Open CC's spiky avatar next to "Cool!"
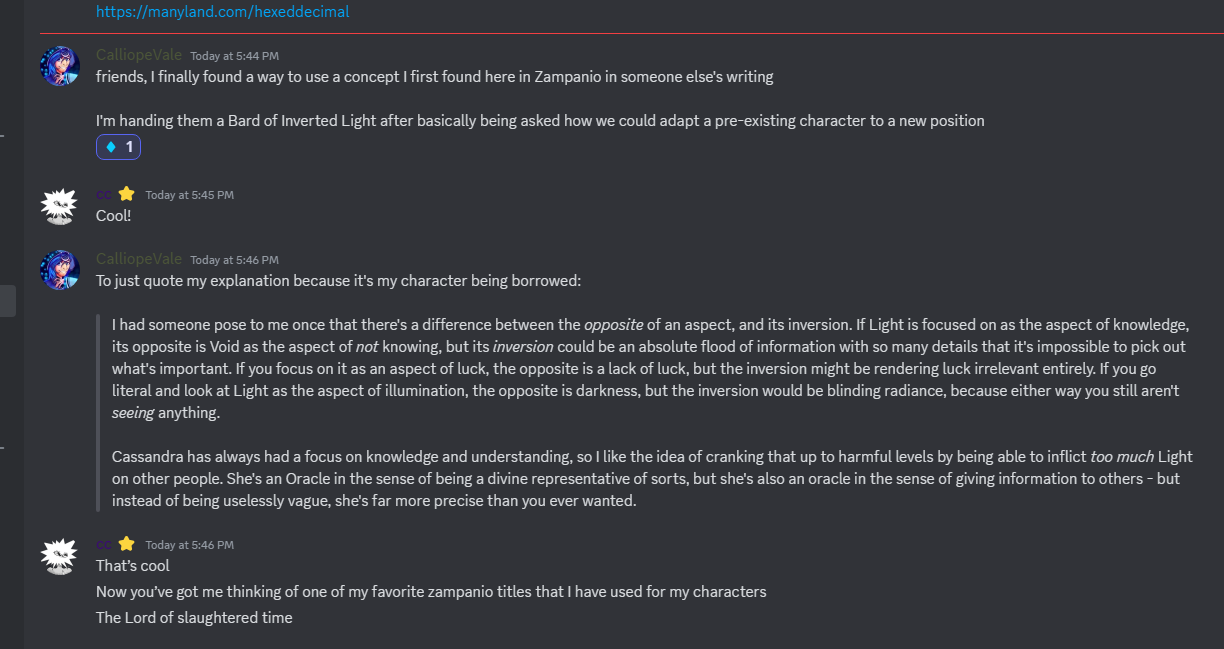Image resolution: width=1224 pixels, height=649 pixels. [59, 205]
